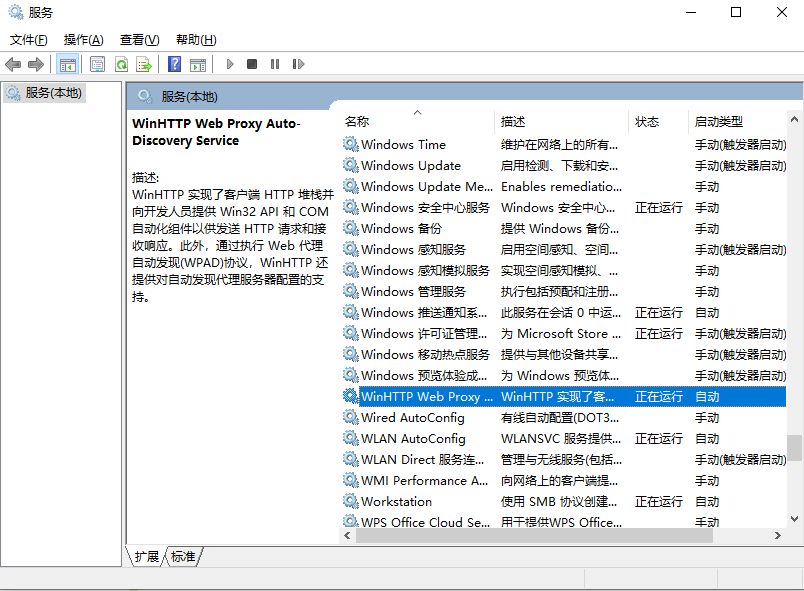The height and width of the screenshot is (591, 804).
Task: Click gear icon of WMI Performance row
Action: (x=351, y=481)
